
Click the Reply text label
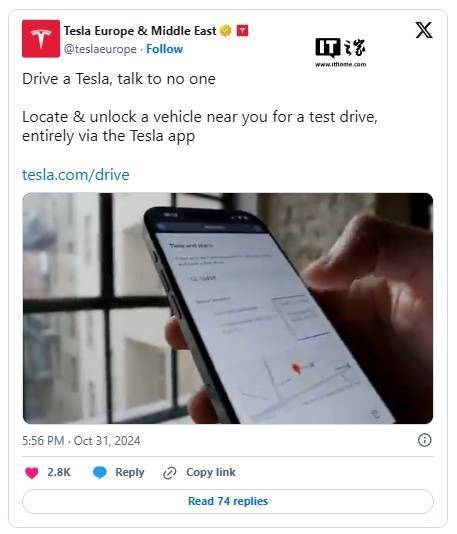pyautogui.click(x=130, y=472)
